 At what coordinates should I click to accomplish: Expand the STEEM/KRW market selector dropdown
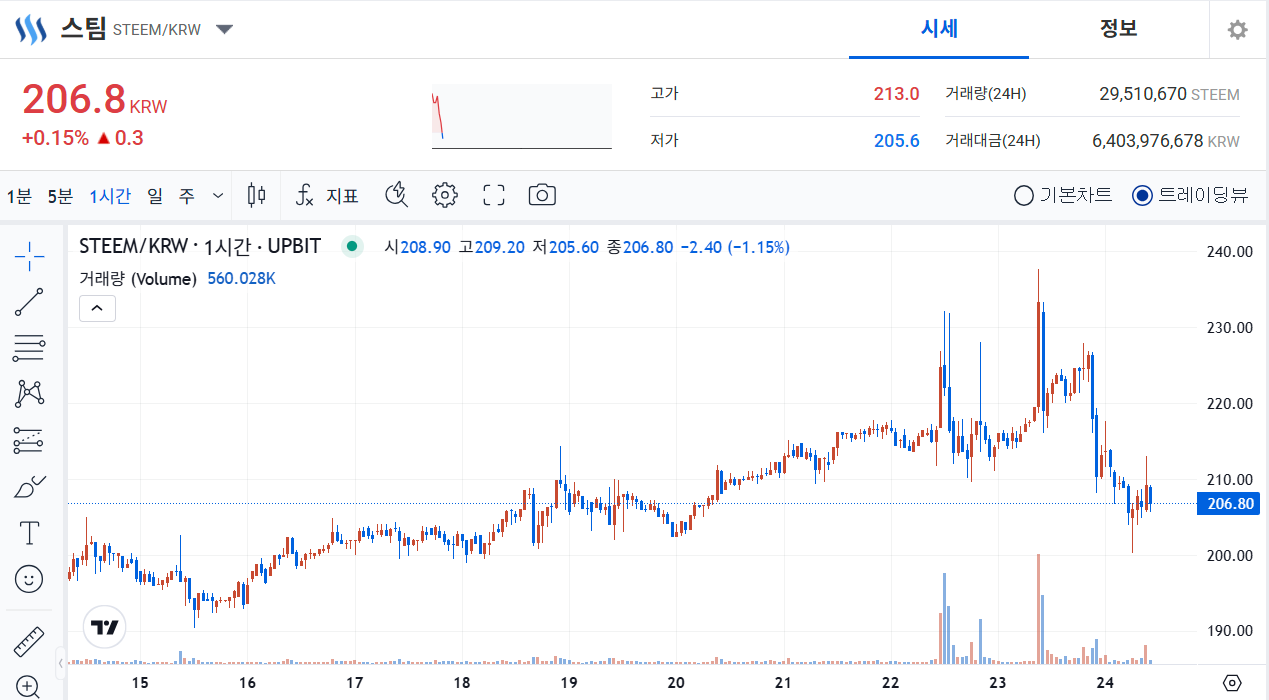click(225, 29)
